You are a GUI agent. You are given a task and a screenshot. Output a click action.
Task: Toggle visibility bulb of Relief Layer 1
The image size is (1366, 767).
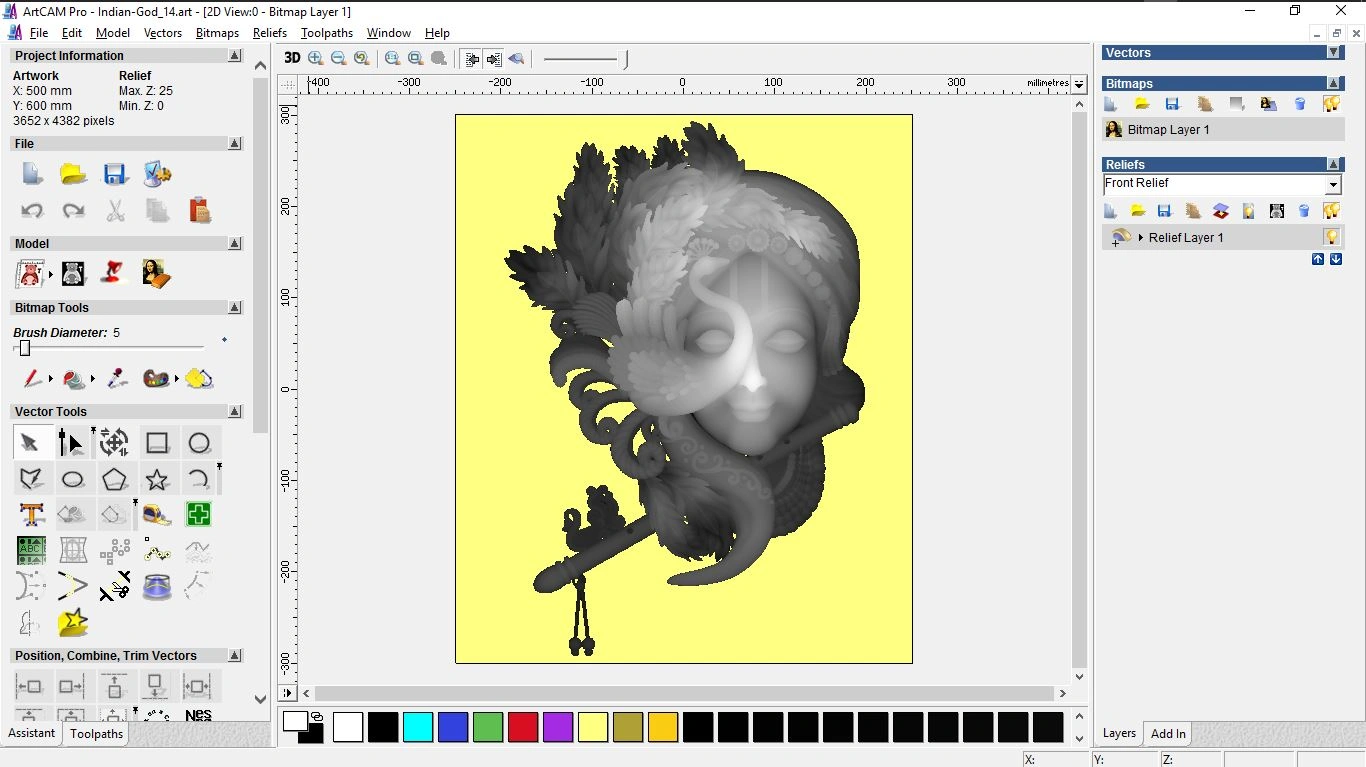(1331, 237)
